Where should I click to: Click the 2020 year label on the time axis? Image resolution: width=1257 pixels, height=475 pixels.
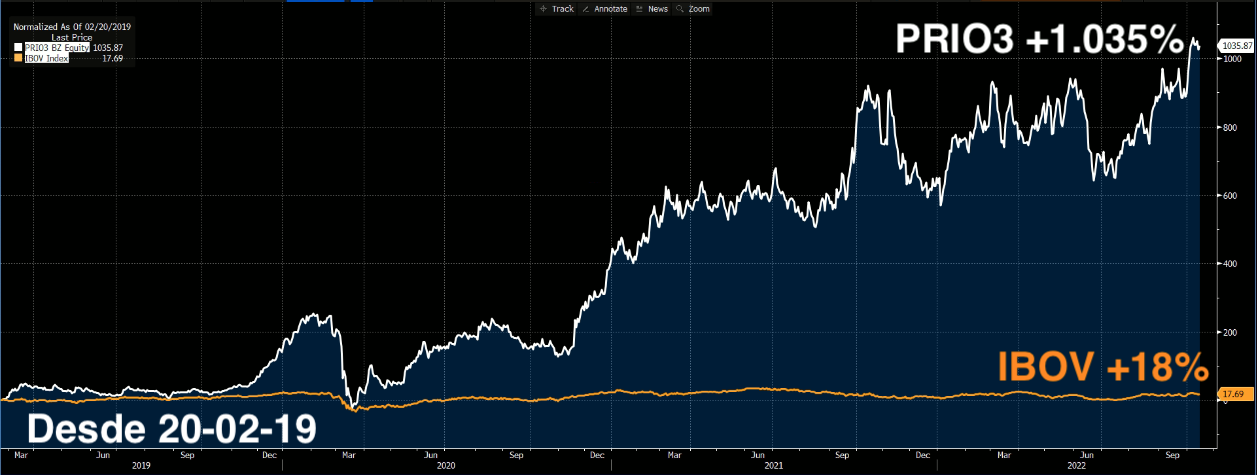click(448, 466)
